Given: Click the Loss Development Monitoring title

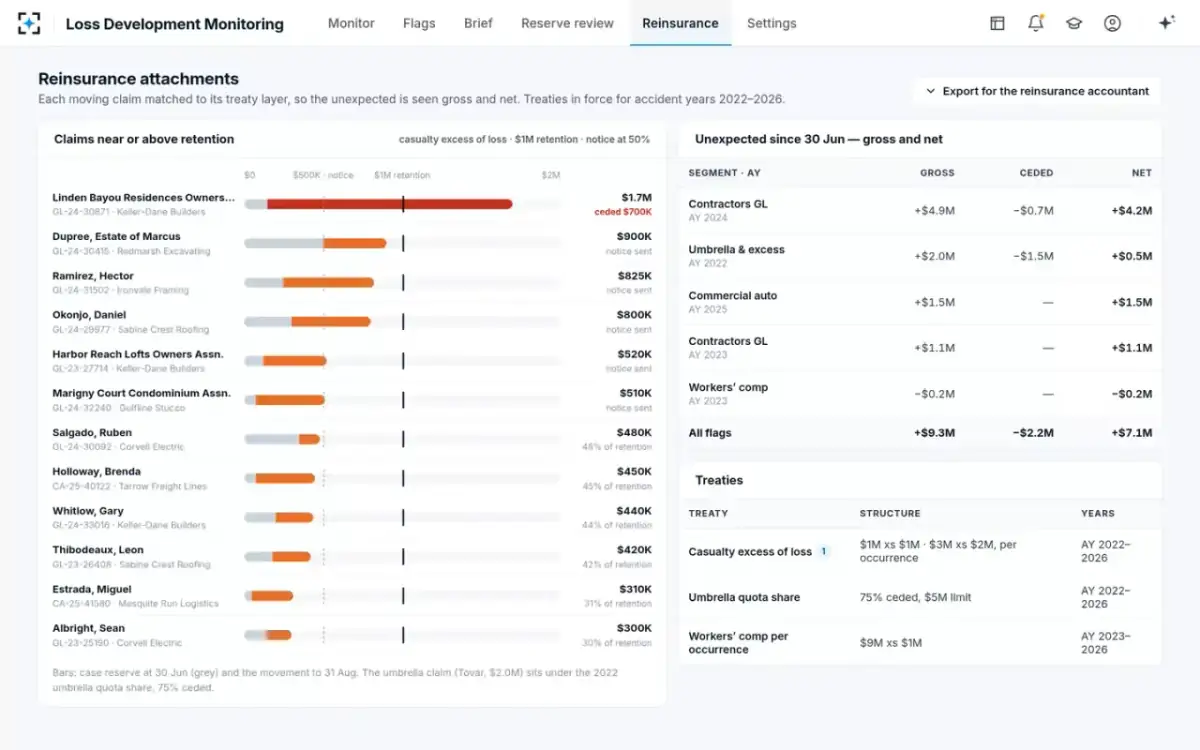Looking at the screenshot, I should click(x=174, y=23).
